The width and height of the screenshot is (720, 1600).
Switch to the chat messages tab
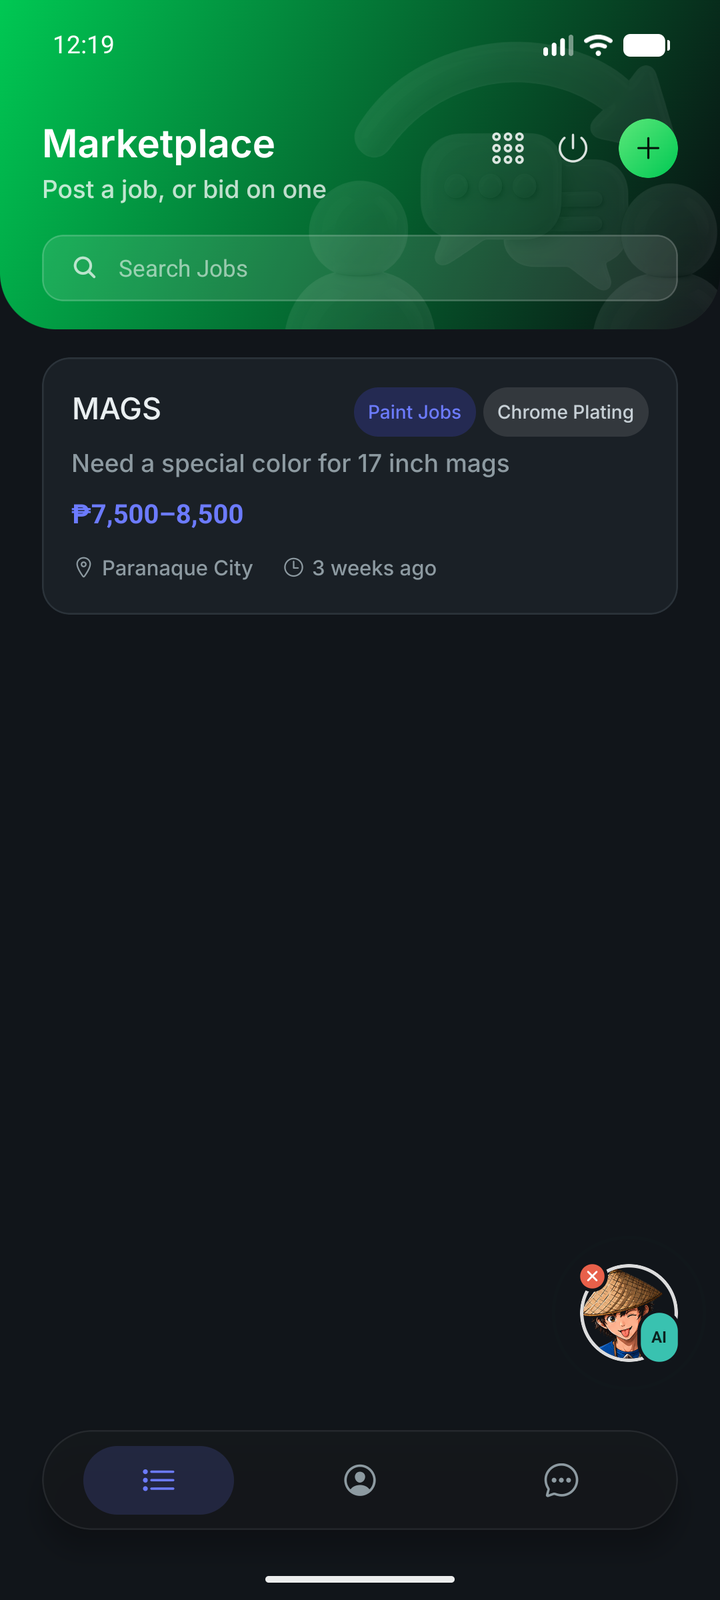(561, 1480)
